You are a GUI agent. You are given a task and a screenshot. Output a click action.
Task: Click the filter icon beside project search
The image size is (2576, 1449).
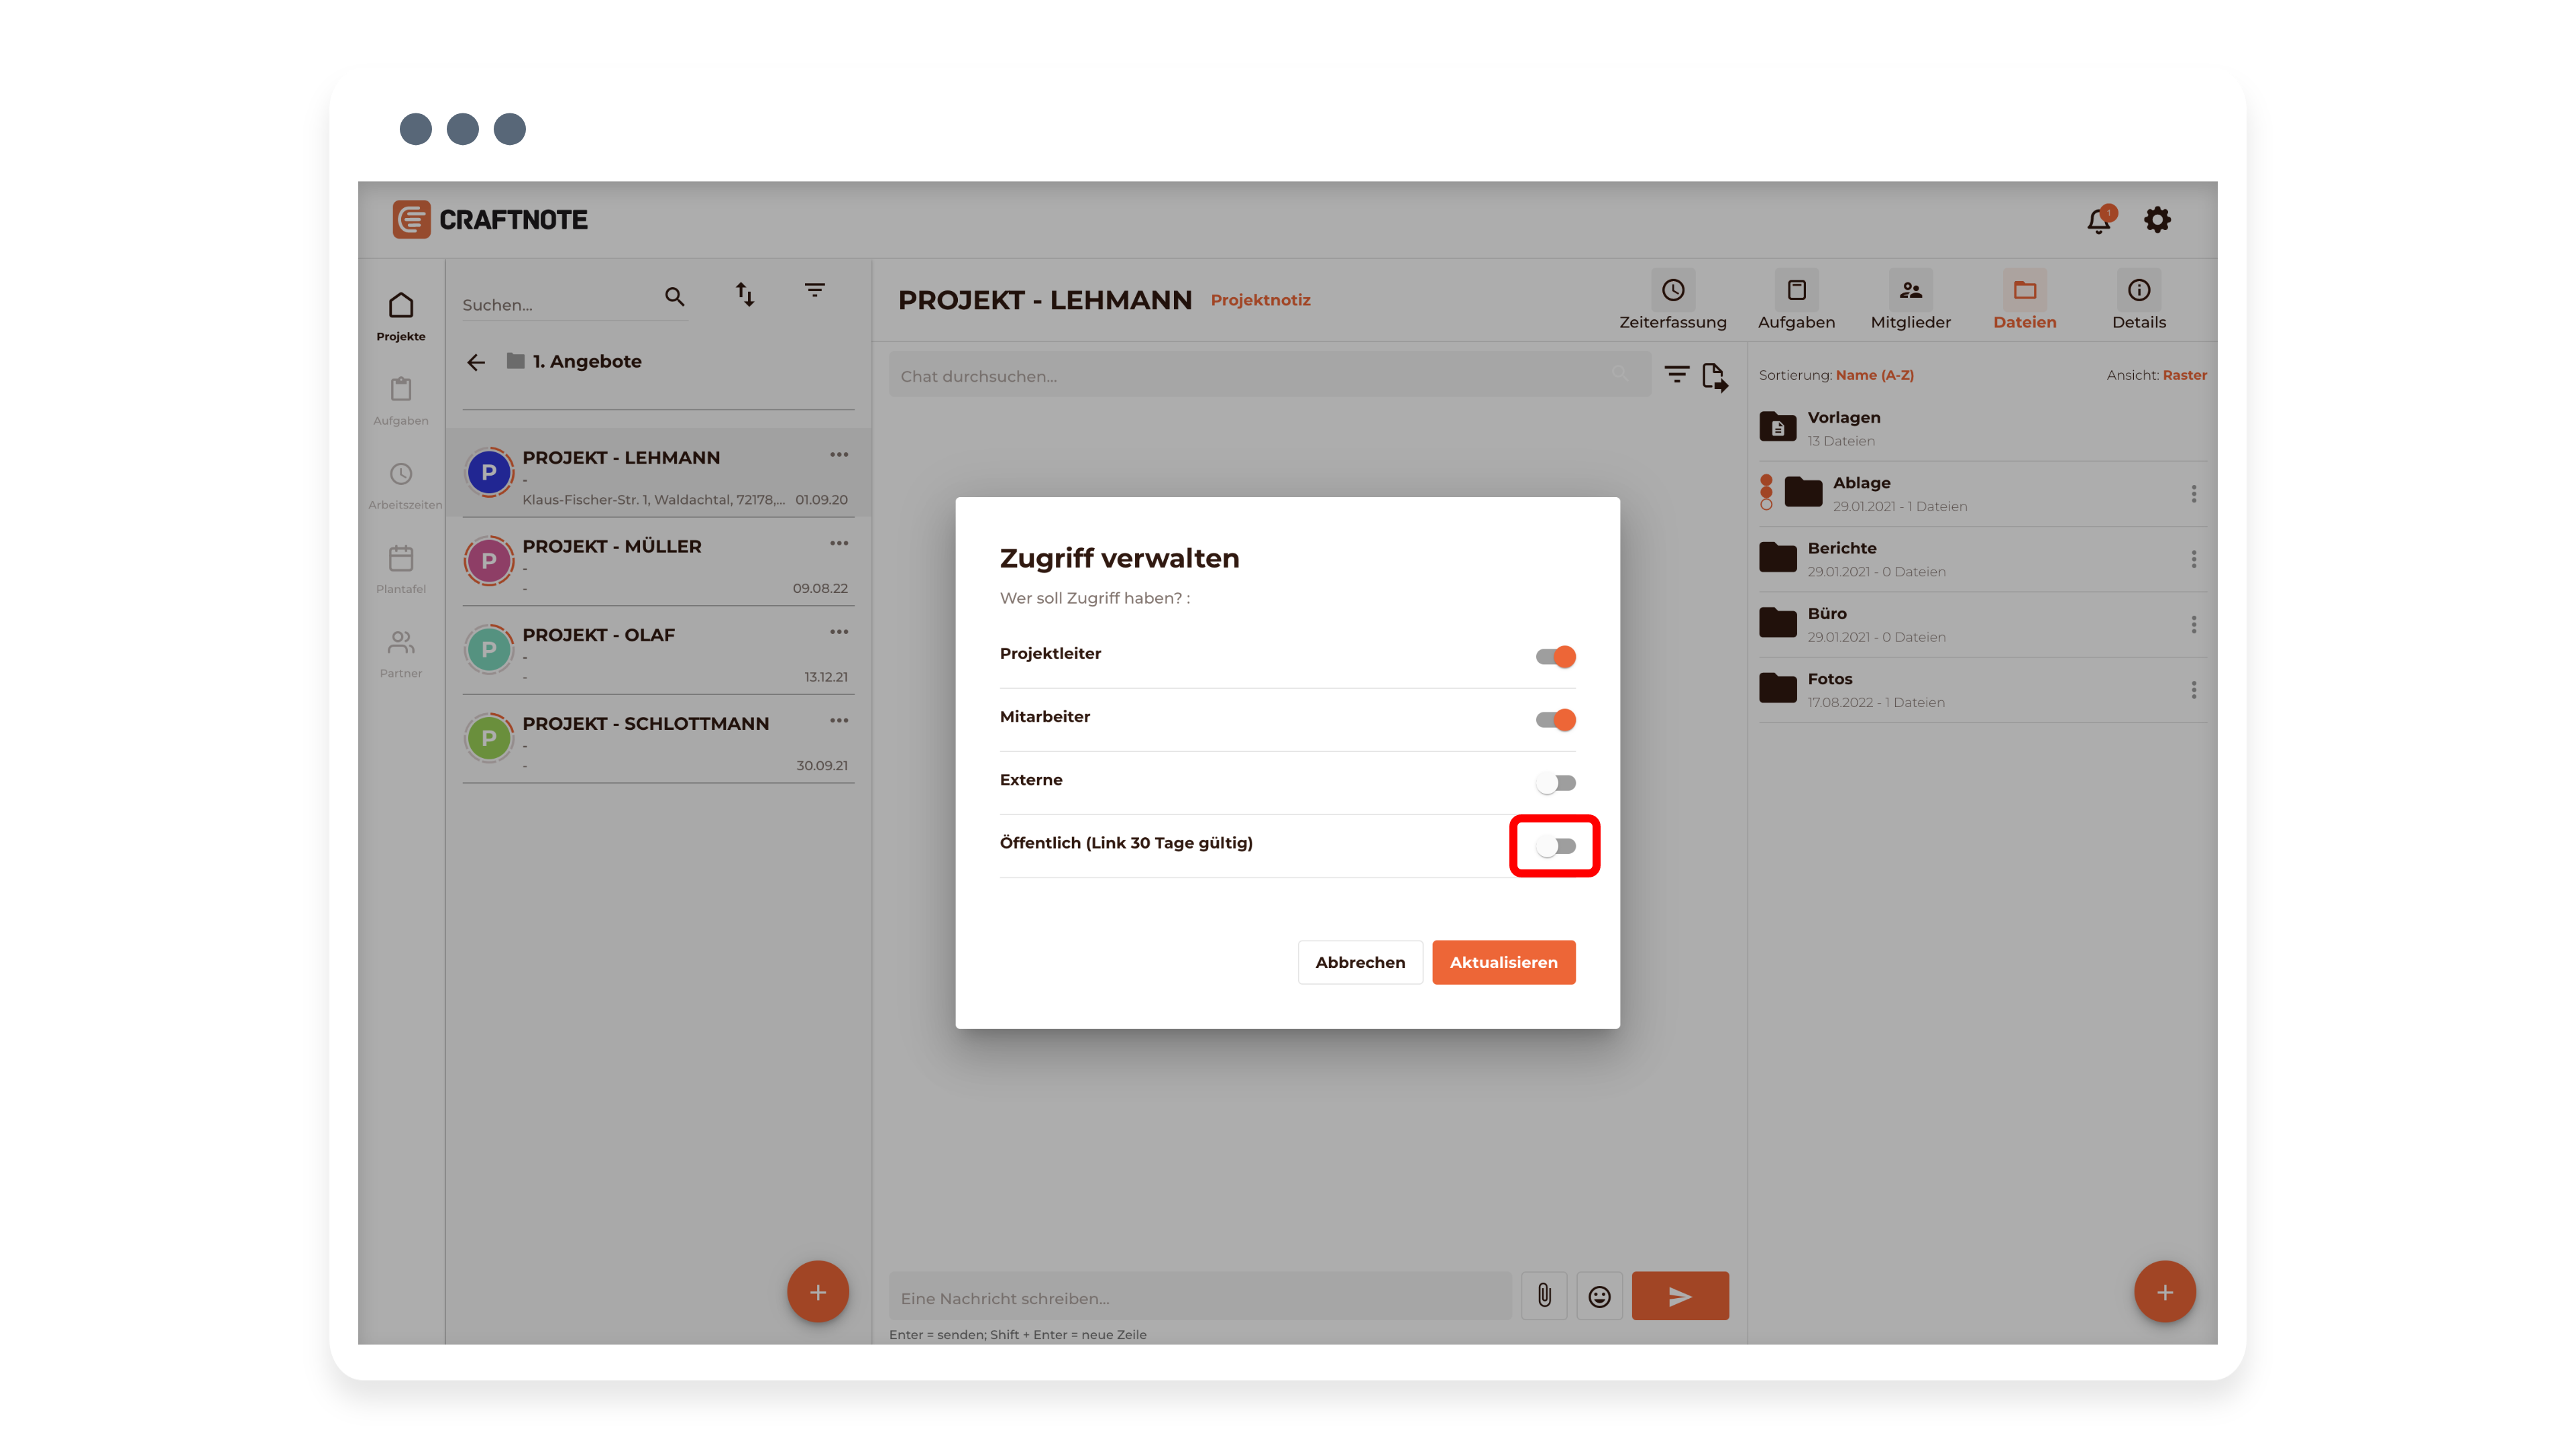815,291
